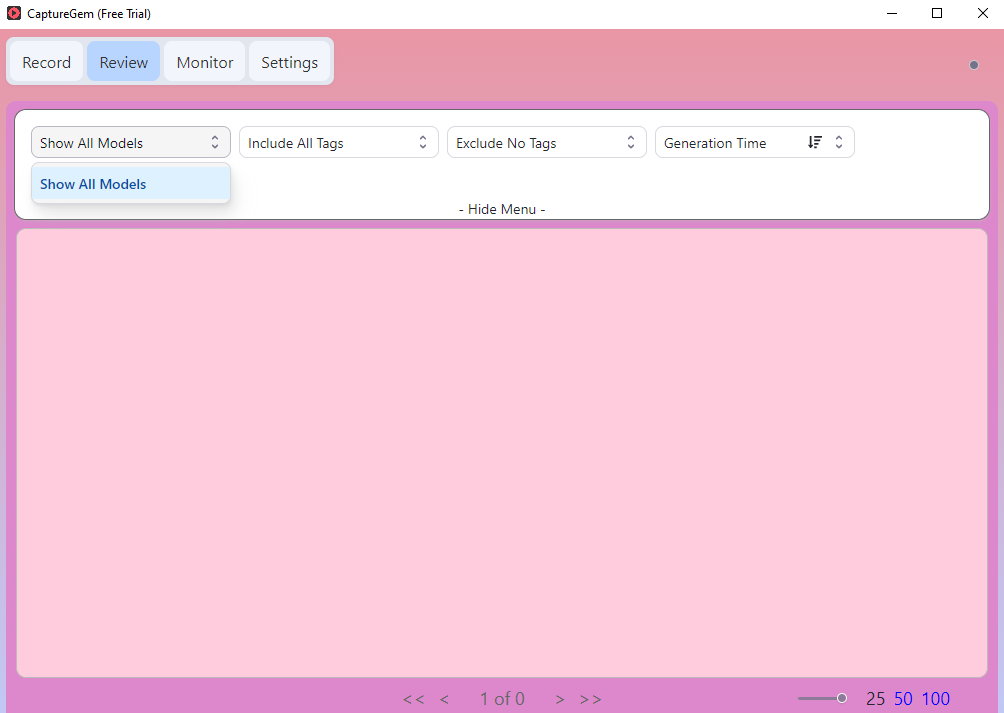Open the Monitor tab
Screen dimensions: 1004x713
coord(205,62)
